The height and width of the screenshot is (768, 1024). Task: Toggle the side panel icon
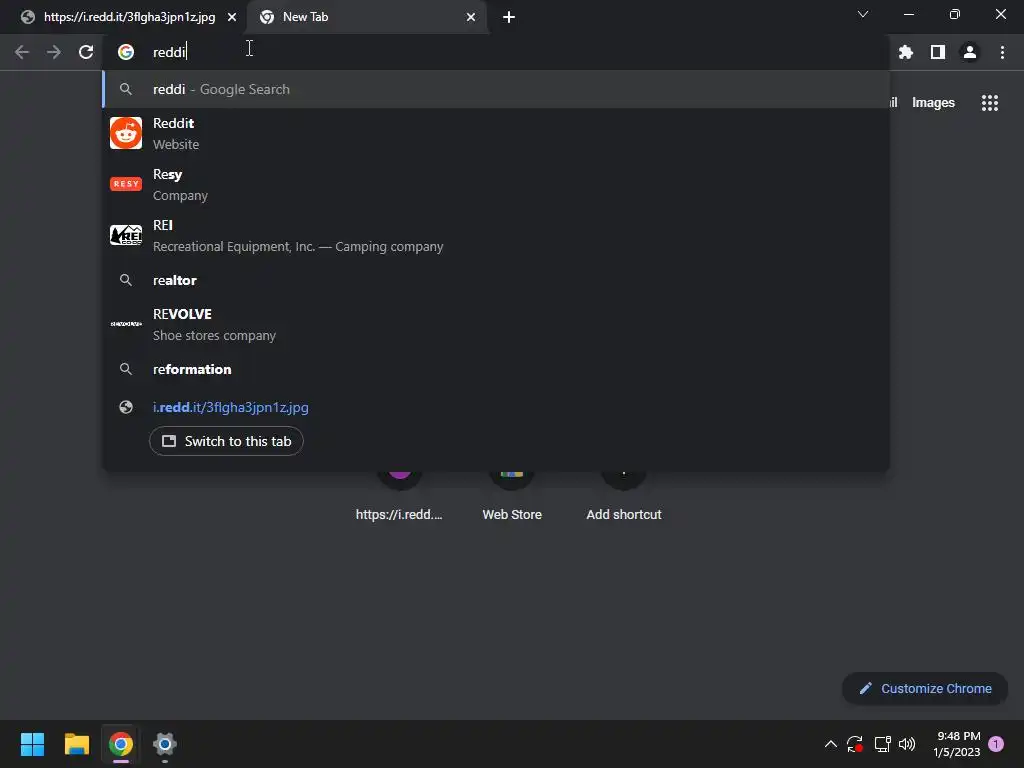[938, 52]
